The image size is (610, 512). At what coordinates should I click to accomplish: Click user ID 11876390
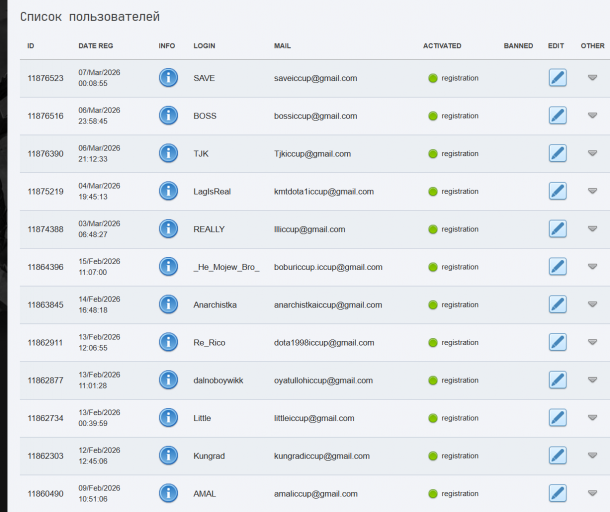coord(46,154)
